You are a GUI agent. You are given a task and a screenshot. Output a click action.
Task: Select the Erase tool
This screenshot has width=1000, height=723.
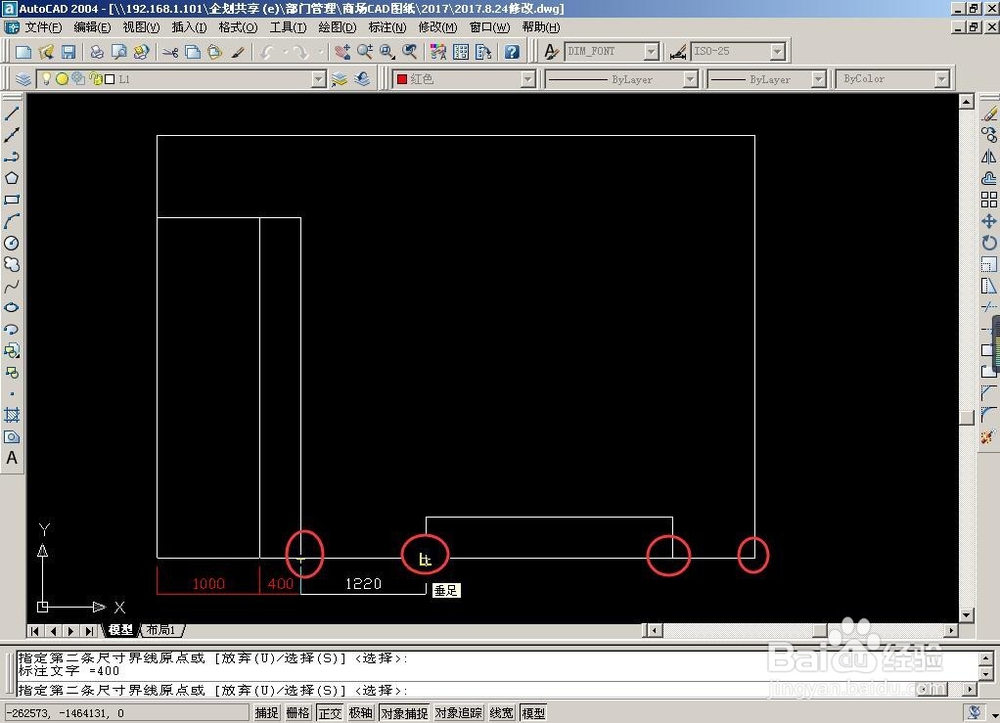(x=989, y=113)
